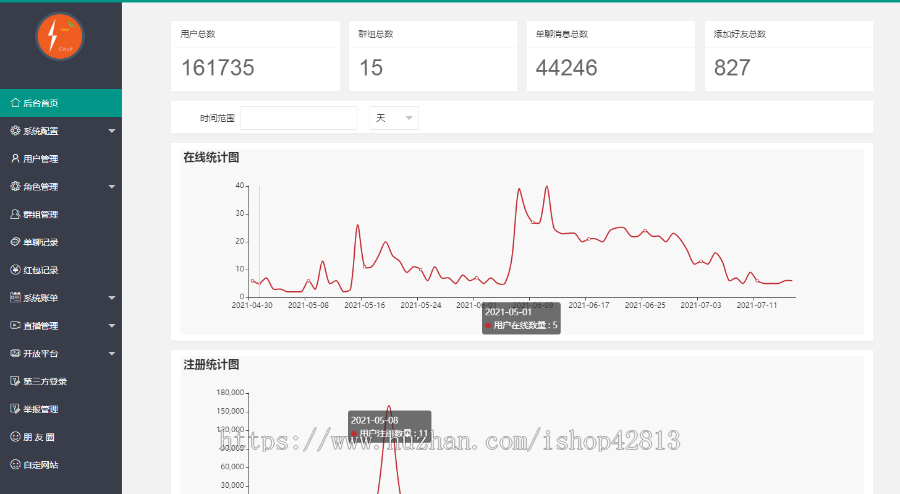Click the 群组总数 card value 15
The height and width of the screenshot is (494, 900).
pos(371,68)
